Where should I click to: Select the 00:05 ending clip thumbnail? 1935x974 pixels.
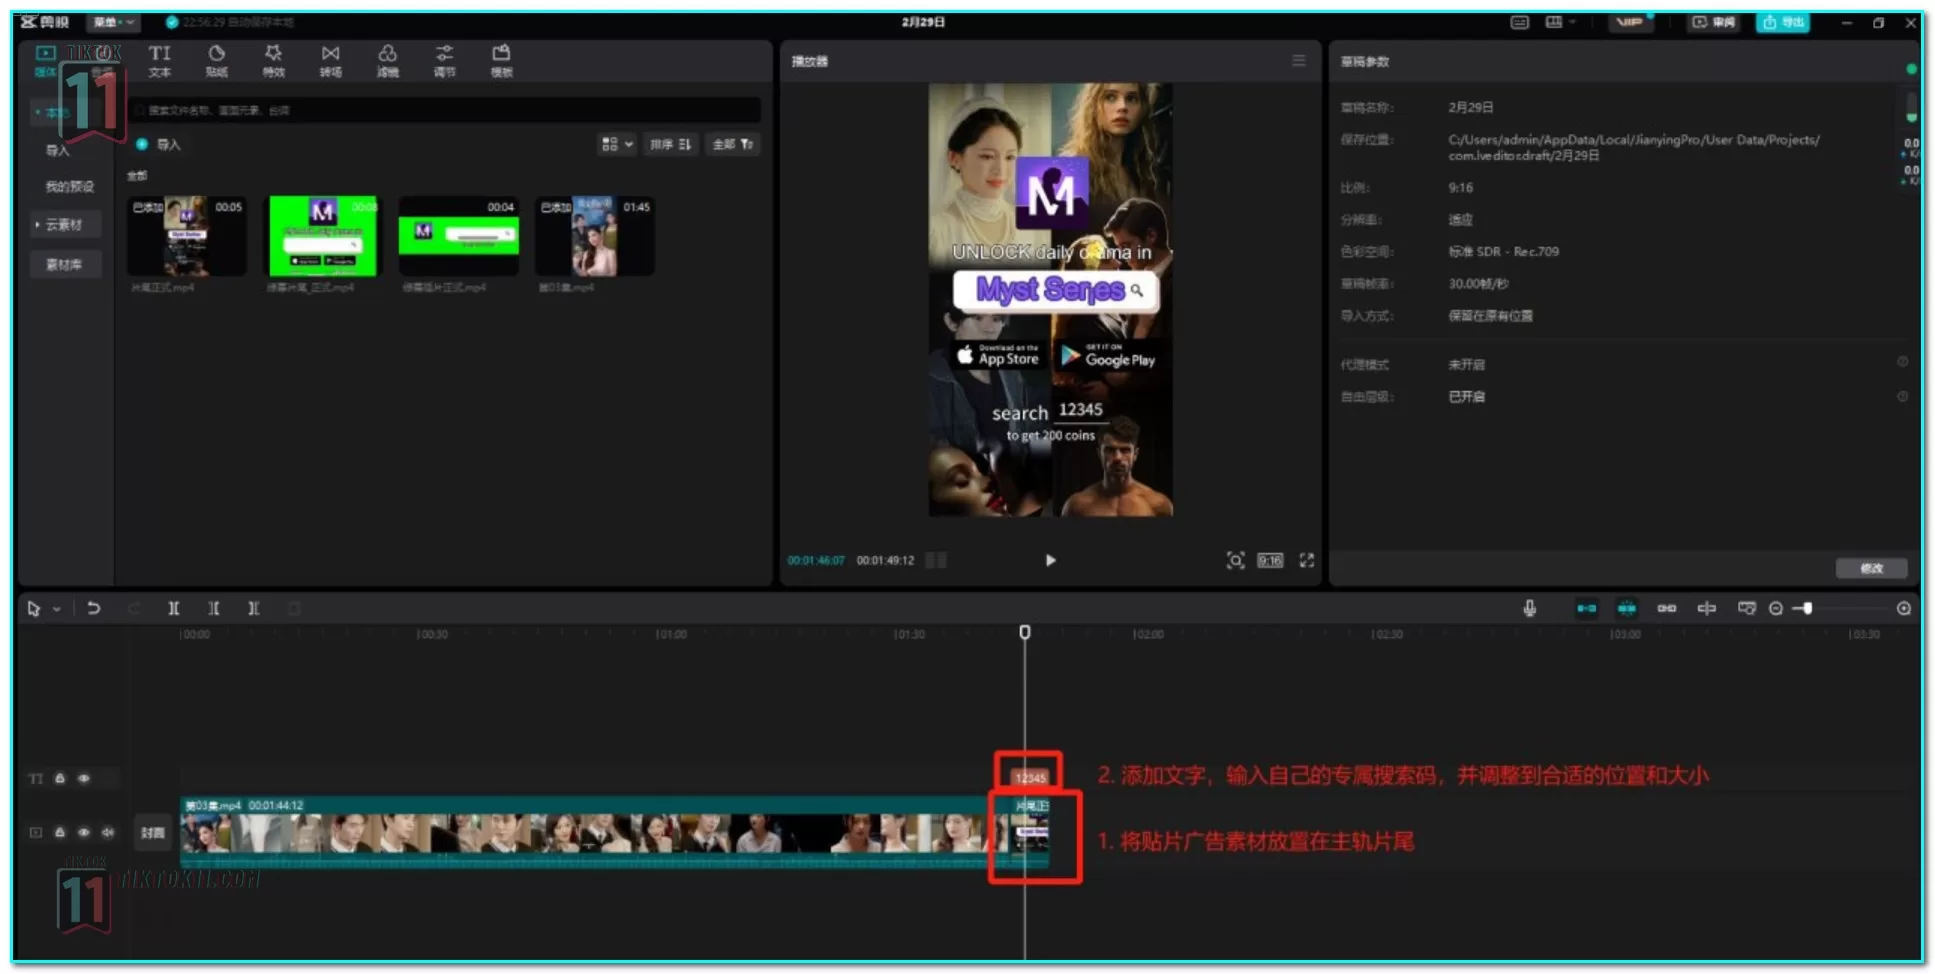click(x=187, y=236)
